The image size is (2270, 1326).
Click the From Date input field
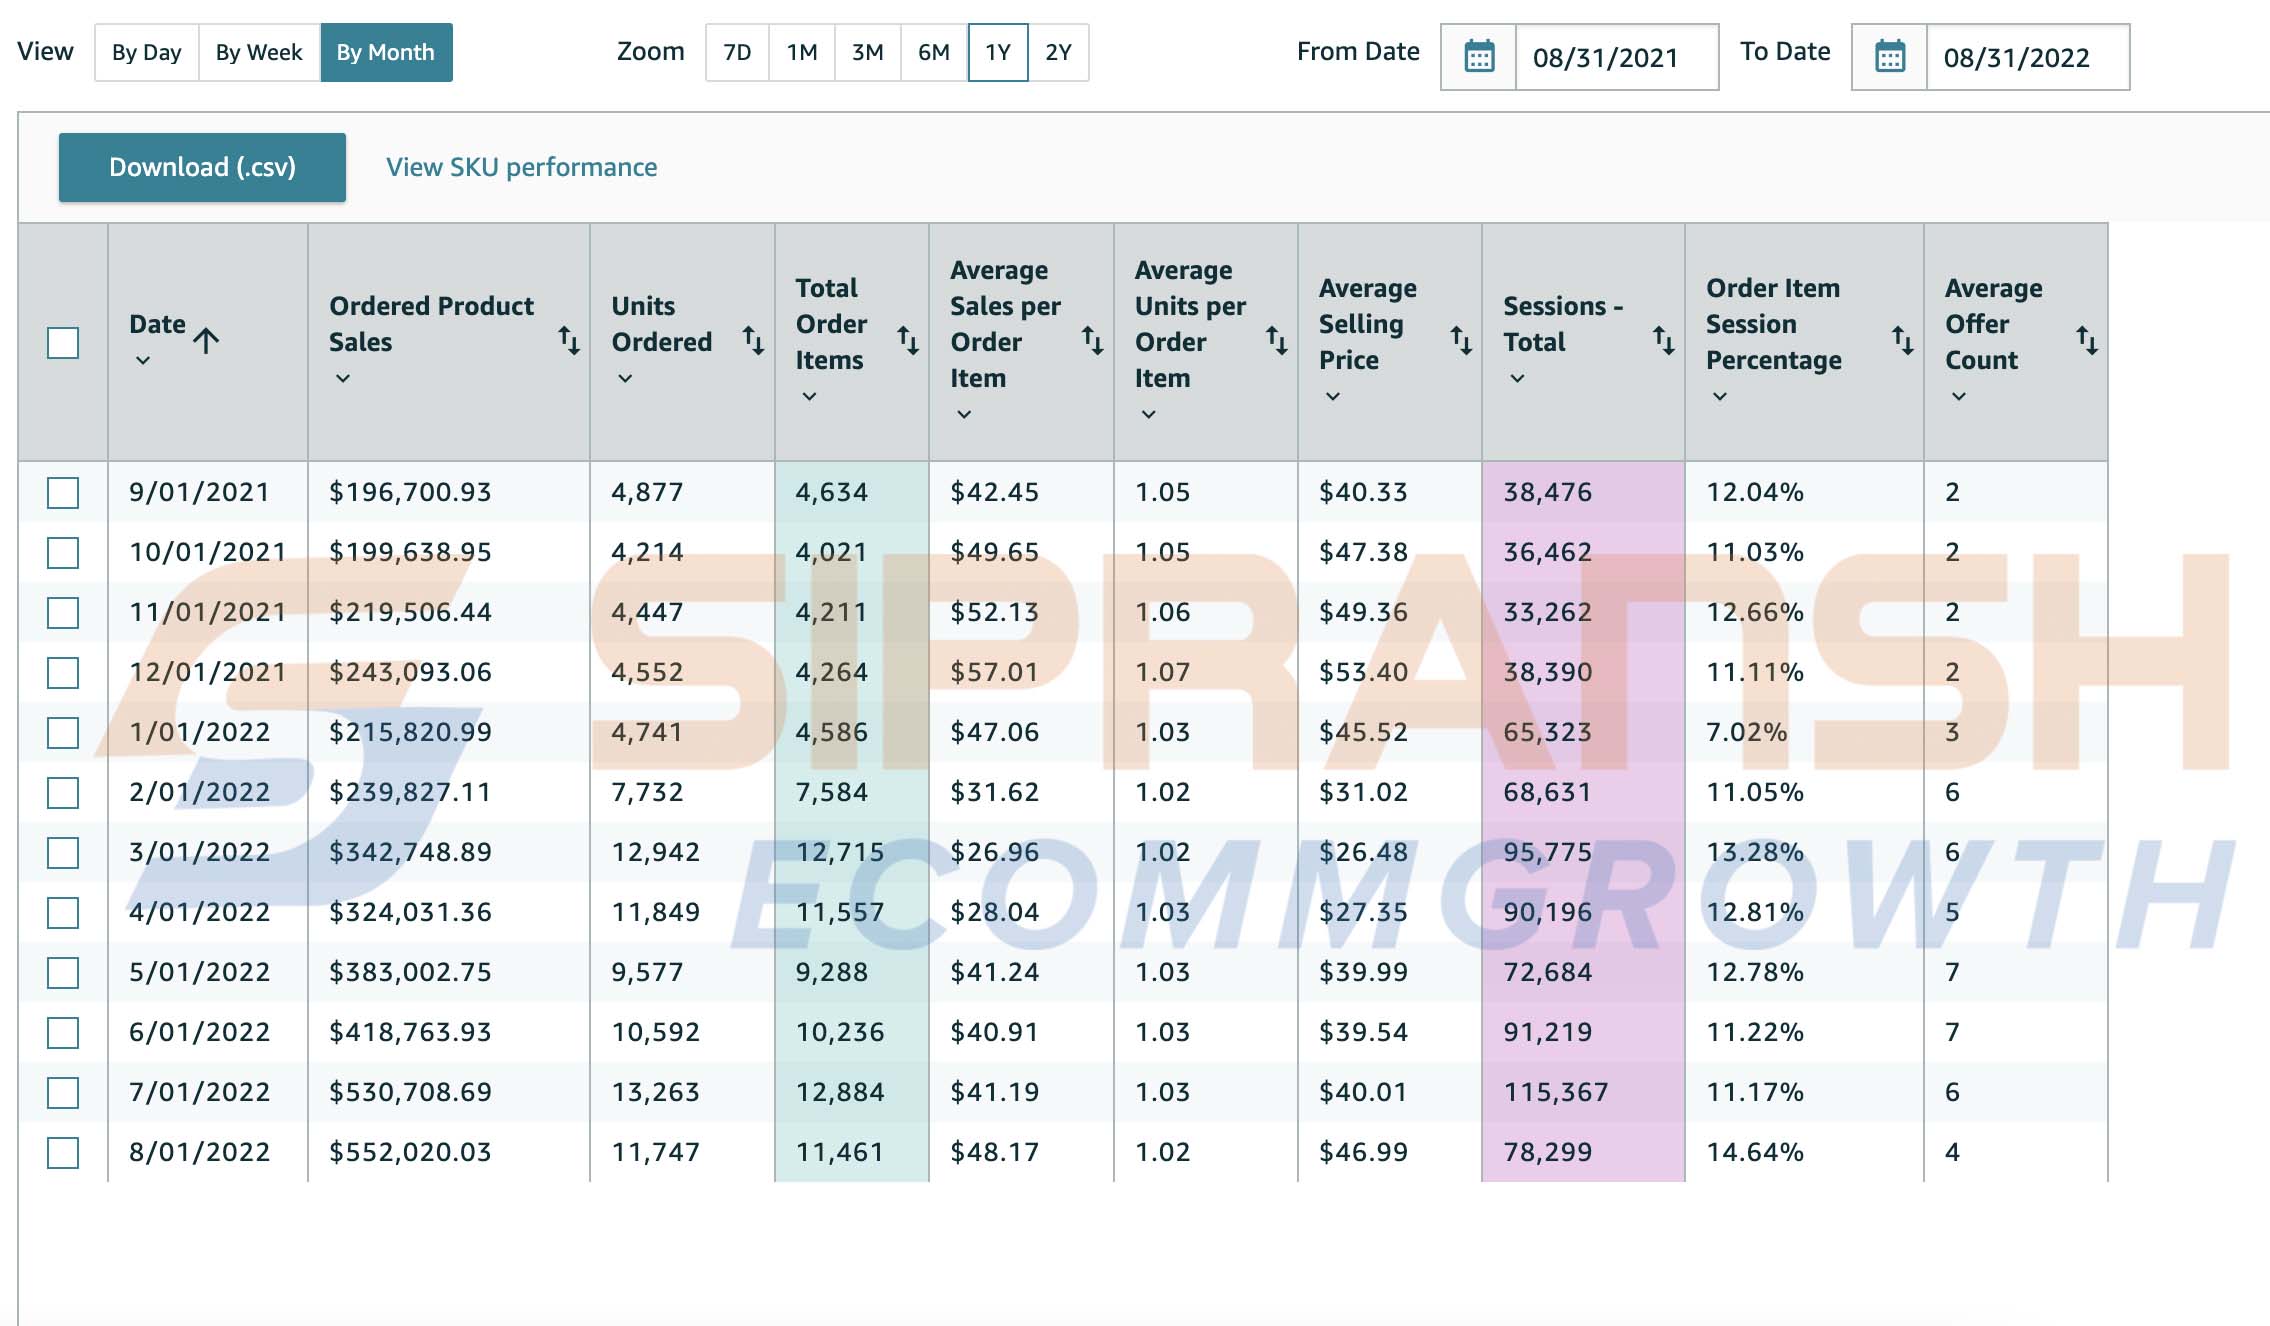point(1616,57)
